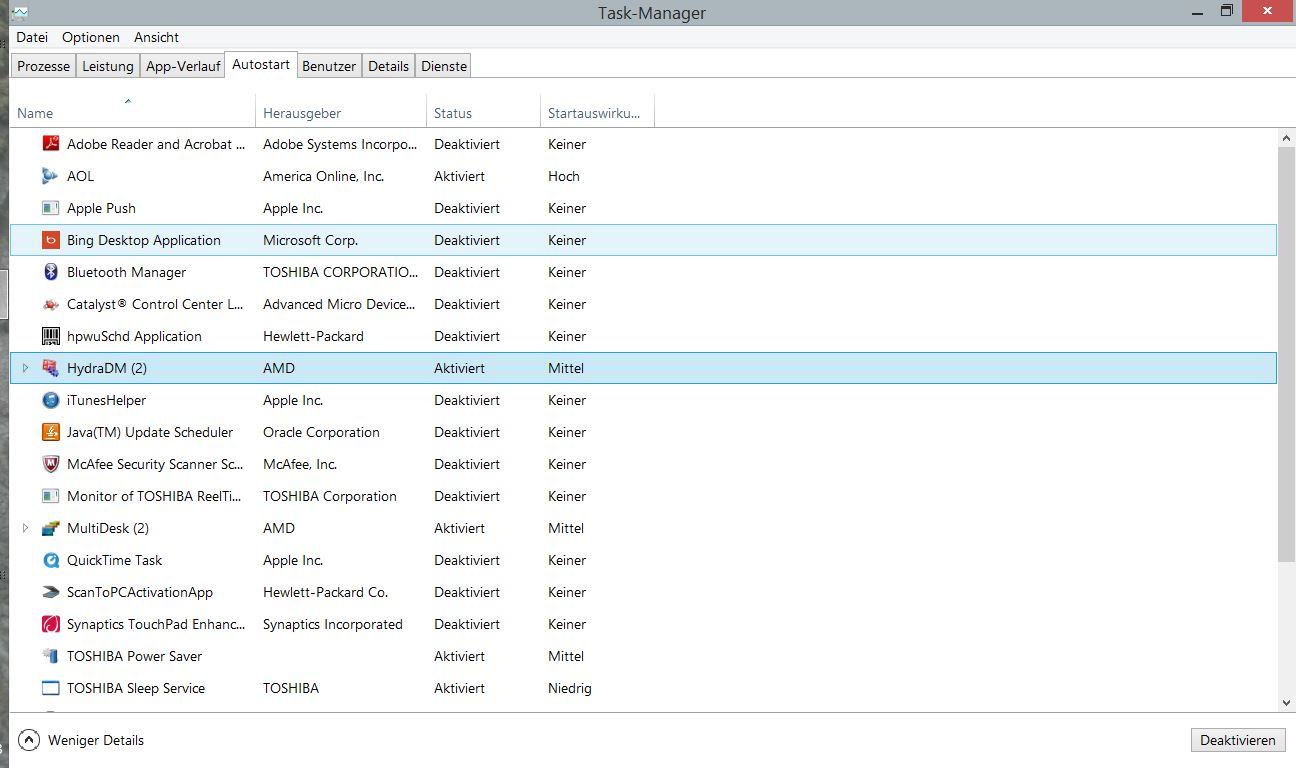The width and height of the screenshot is (1296, 768).
Task: Click the Monitor of TOSHIBA ReelTime icon
Action: point(51,496)
